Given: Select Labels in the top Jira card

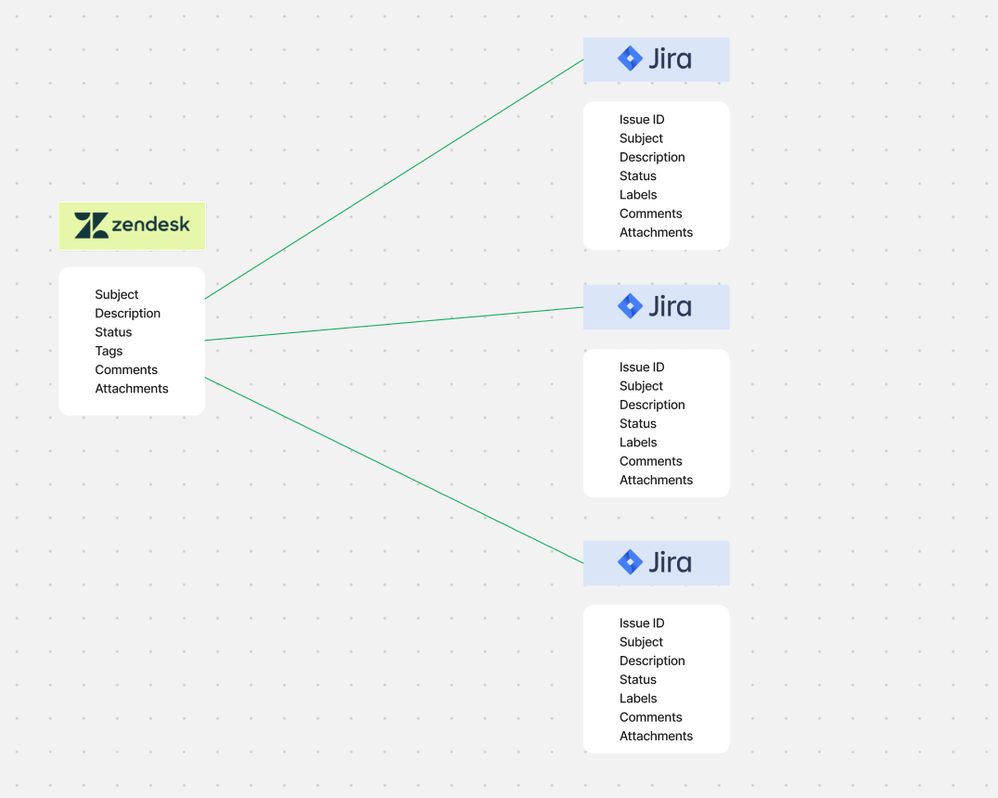Looking at the screenshot, I should [x=638, y=195].
